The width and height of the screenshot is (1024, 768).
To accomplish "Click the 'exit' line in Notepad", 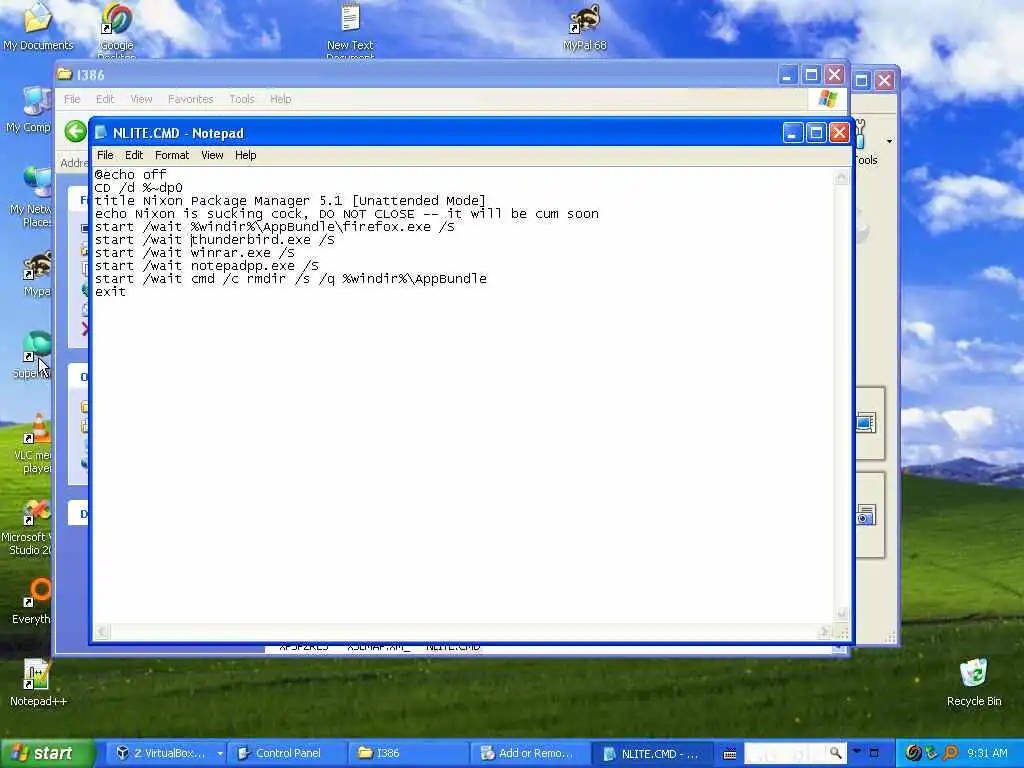I will [x=110, y=292].
